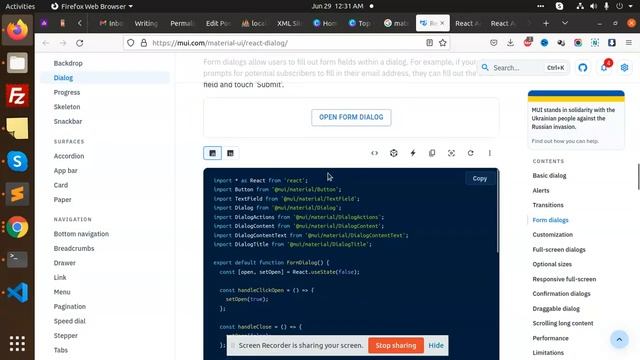The image size is (640, 360).
Task: Open the Pocket save icon
Action: click(493, 43)
